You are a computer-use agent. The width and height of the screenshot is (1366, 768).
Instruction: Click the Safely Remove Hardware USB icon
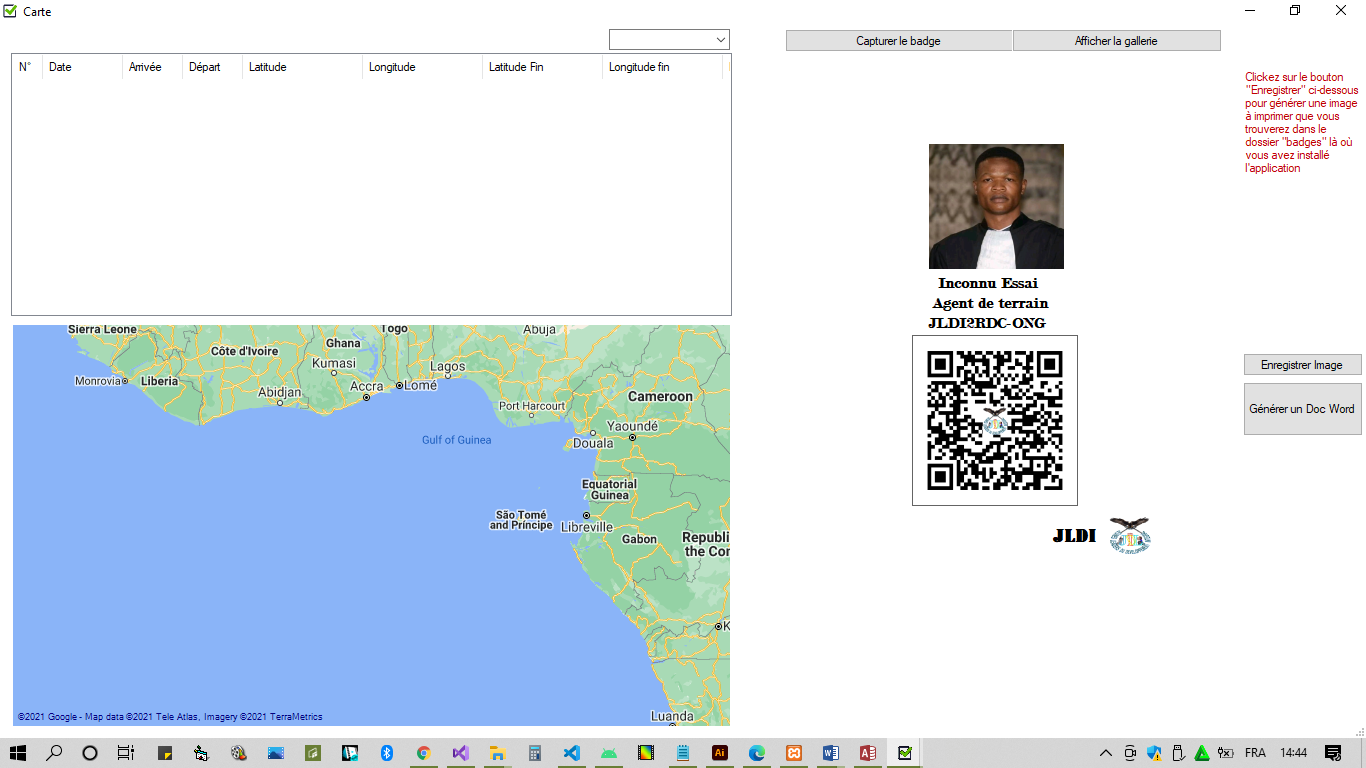(x=1178, y=753)
